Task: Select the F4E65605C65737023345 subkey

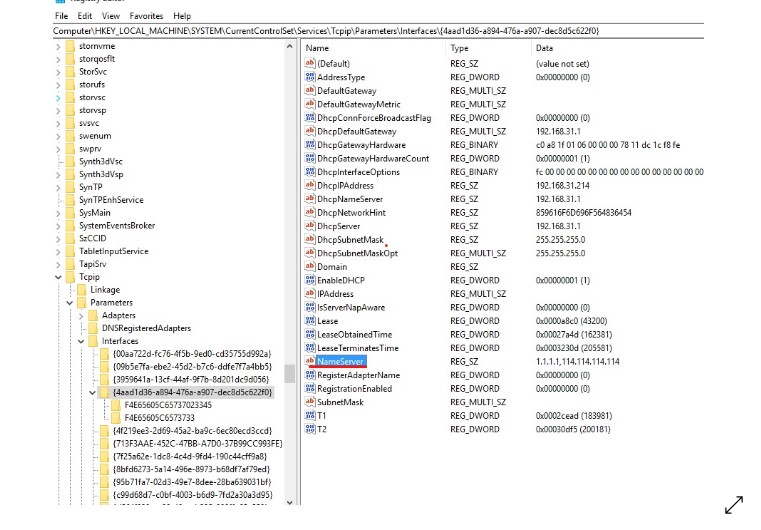Action: point(168,405)
